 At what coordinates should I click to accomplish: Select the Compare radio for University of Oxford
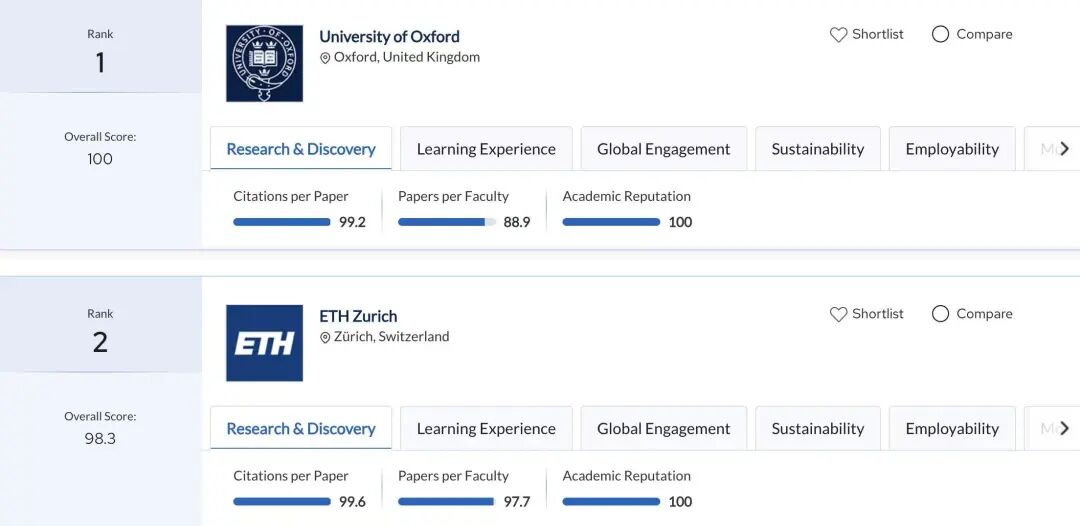coord(940,35)
